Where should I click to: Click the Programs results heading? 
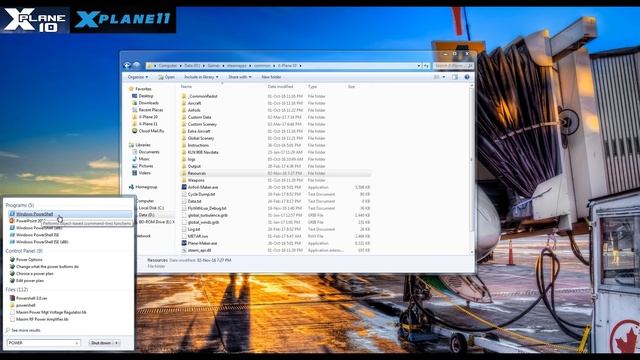(x=20, y=205)
